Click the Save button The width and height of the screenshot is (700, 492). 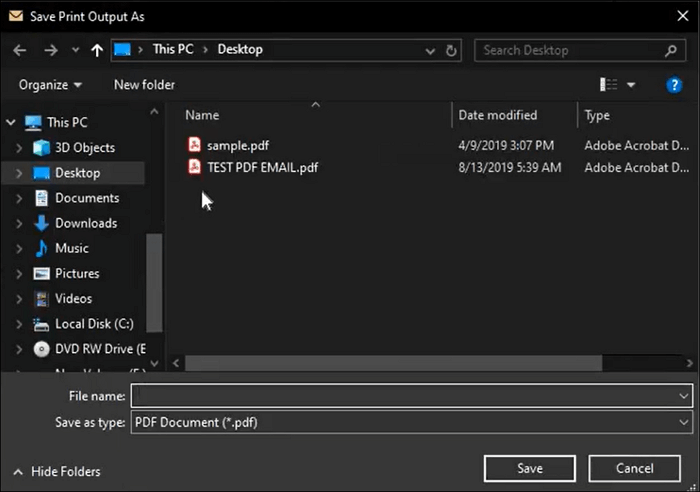point(529,468)
